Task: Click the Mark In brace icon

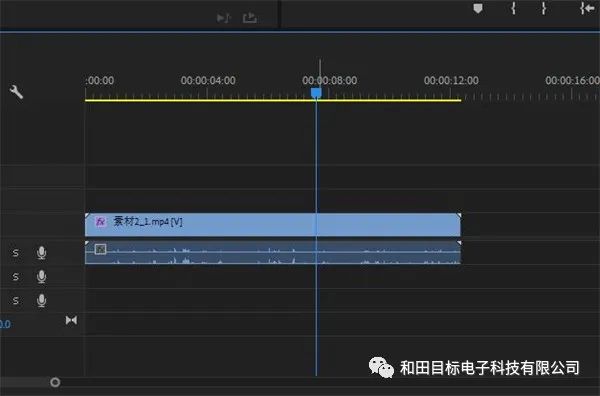Action: tap(513, 8)
